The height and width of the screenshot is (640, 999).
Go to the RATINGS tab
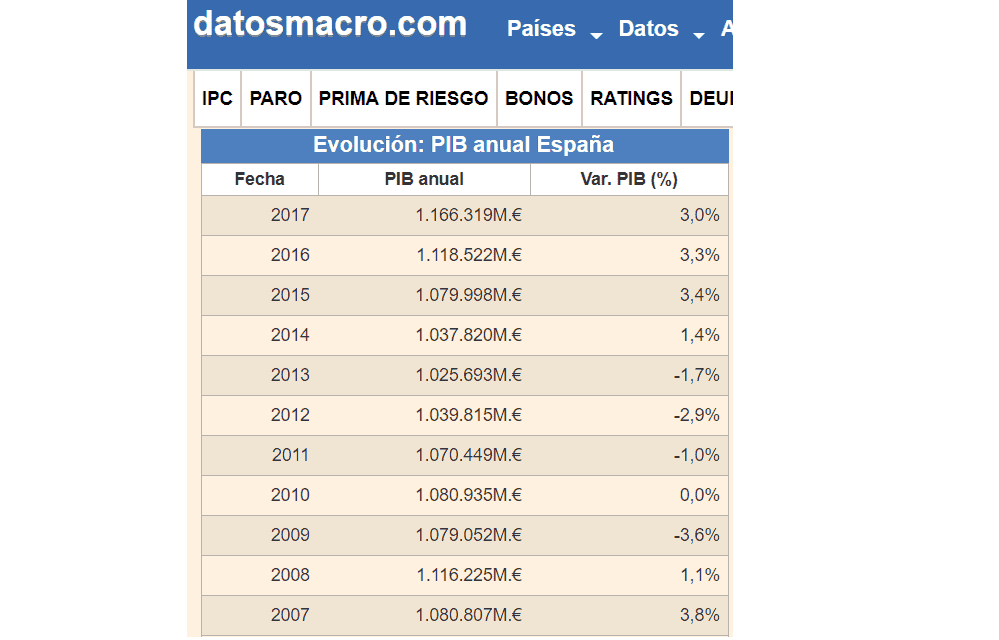tap(631, 98)
